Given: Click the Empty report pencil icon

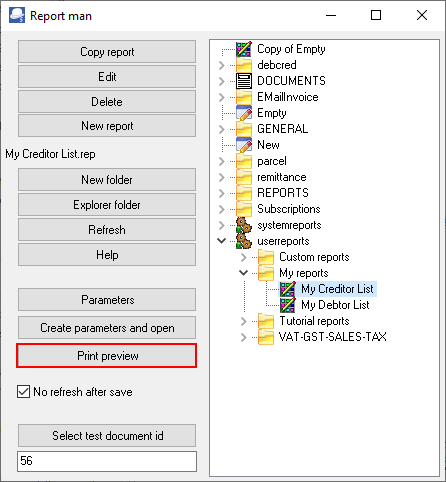Looking at the screenshot, I should 244,113.
